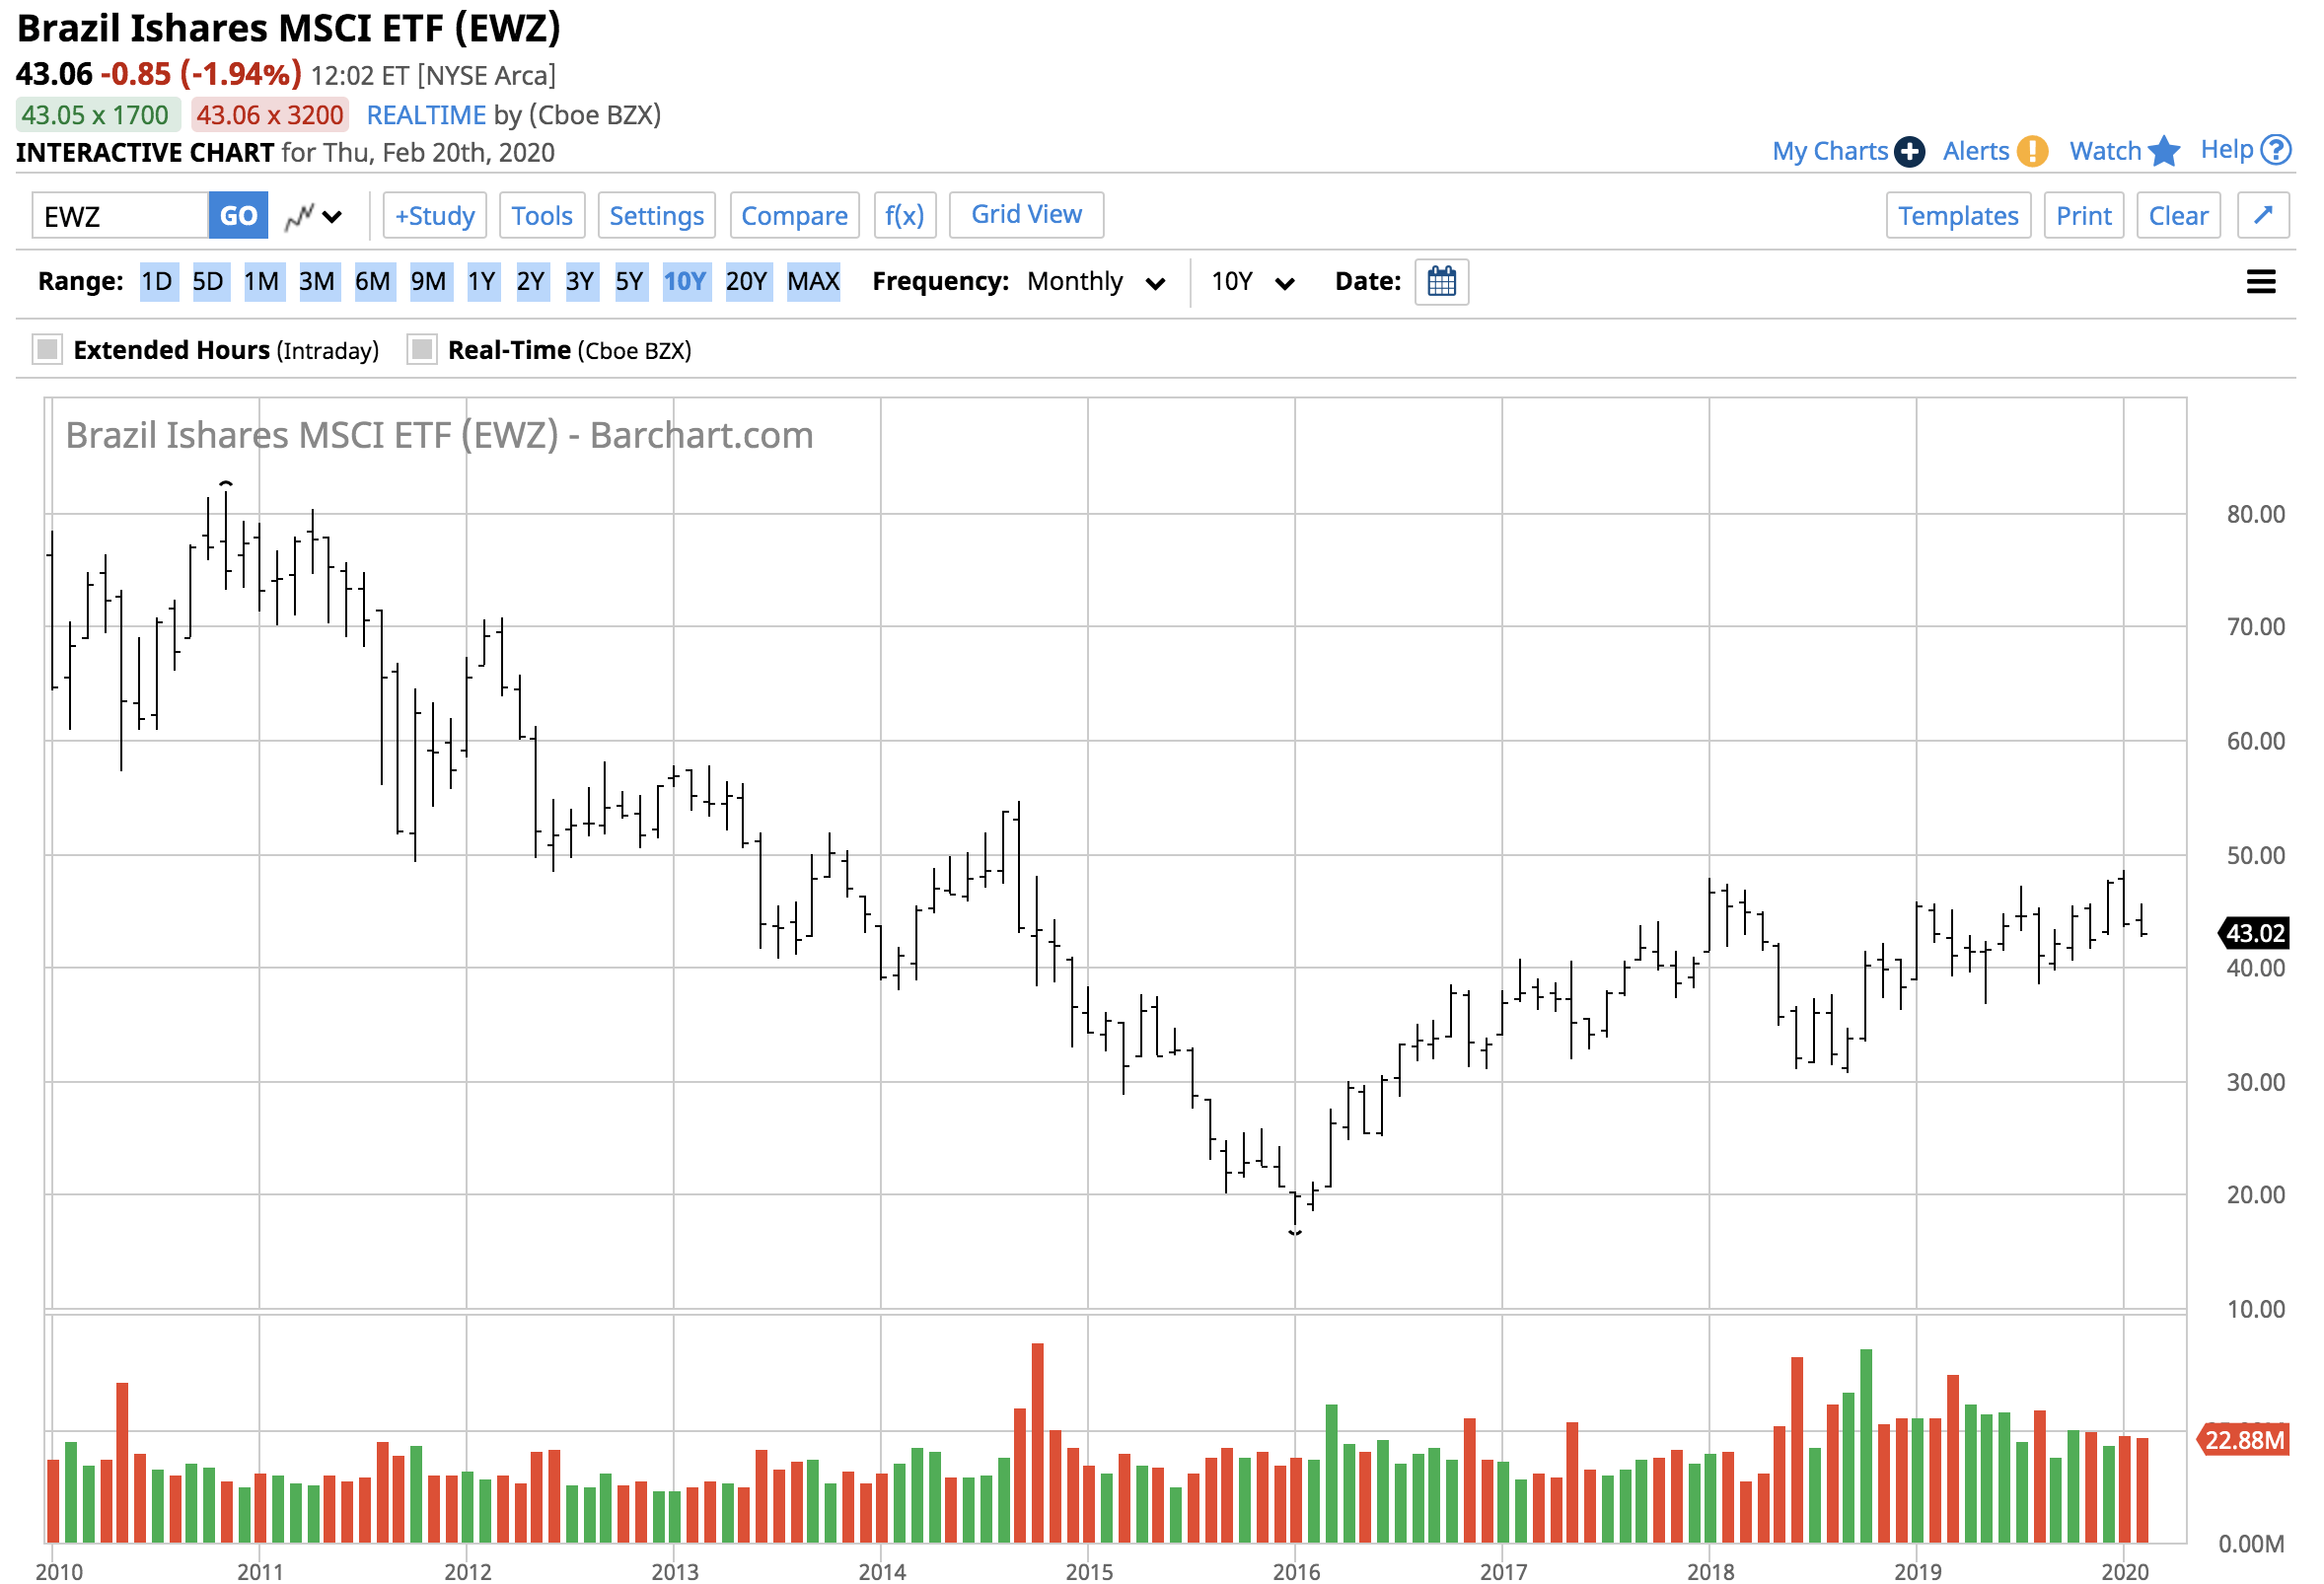Click the Watch star icon
Viewport: 2324px width, 1584px height.
point(2163,152)
